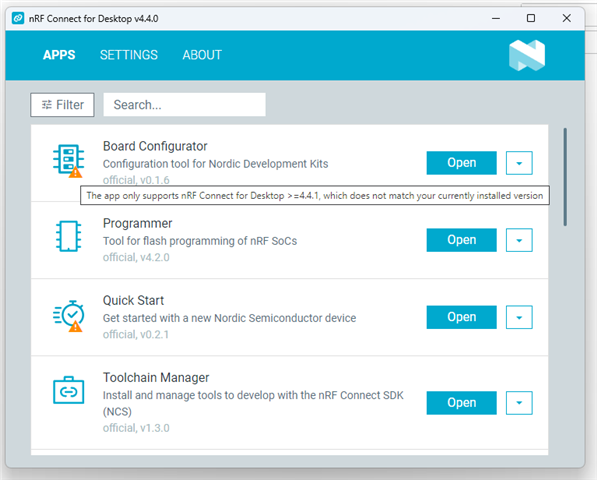Click the app list vertical scrollbar
The width and height of the screenshot is (597, 480).
tap(565, 177)
